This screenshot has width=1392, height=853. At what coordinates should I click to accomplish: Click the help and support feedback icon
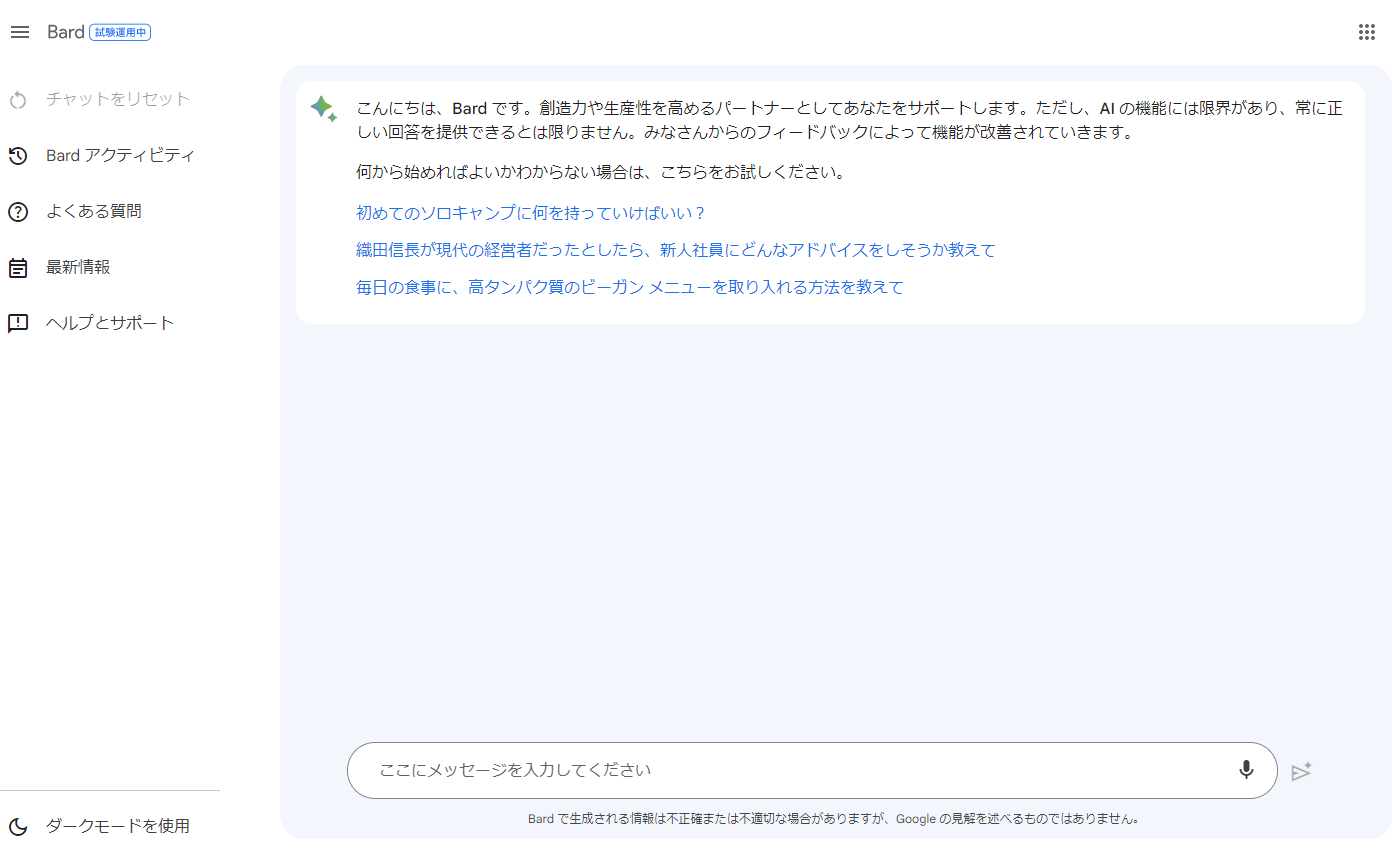18,324
